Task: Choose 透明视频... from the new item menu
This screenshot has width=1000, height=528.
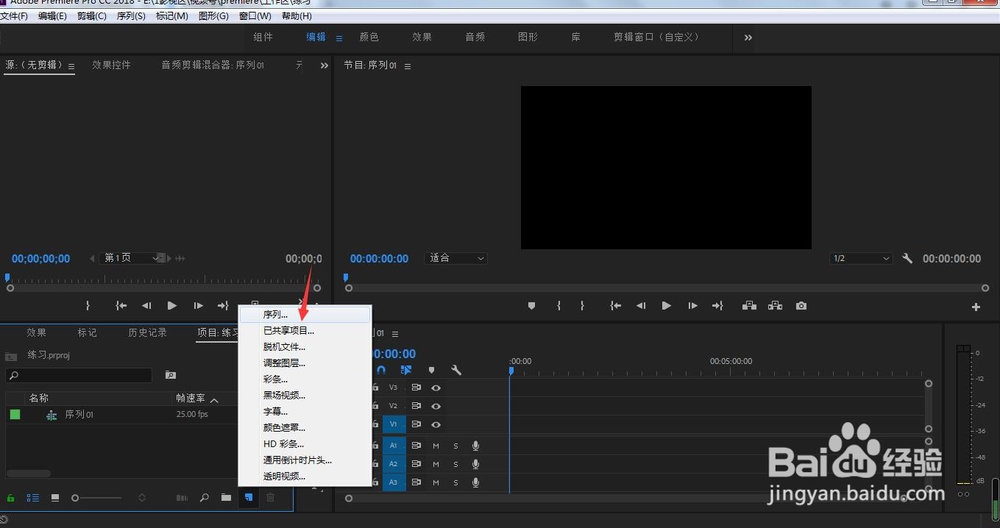Action: tap(305, 476)
